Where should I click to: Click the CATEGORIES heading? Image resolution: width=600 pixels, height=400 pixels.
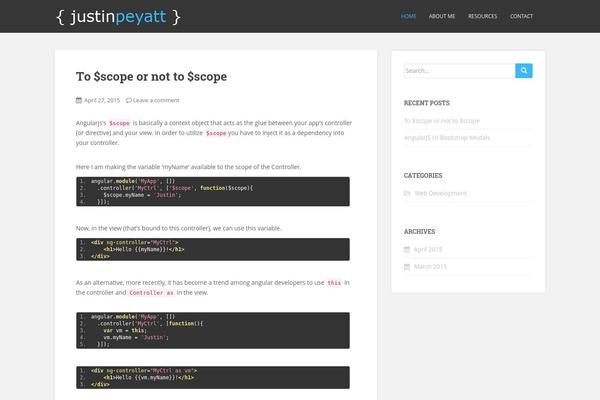click(423, 175)
